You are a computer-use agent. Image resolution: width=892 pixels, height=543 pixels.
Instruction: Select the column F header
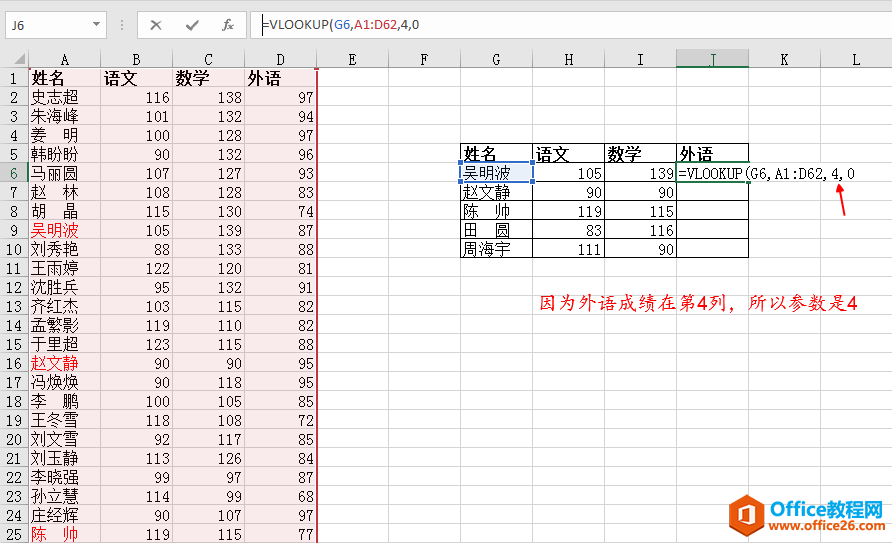point(424,59)
